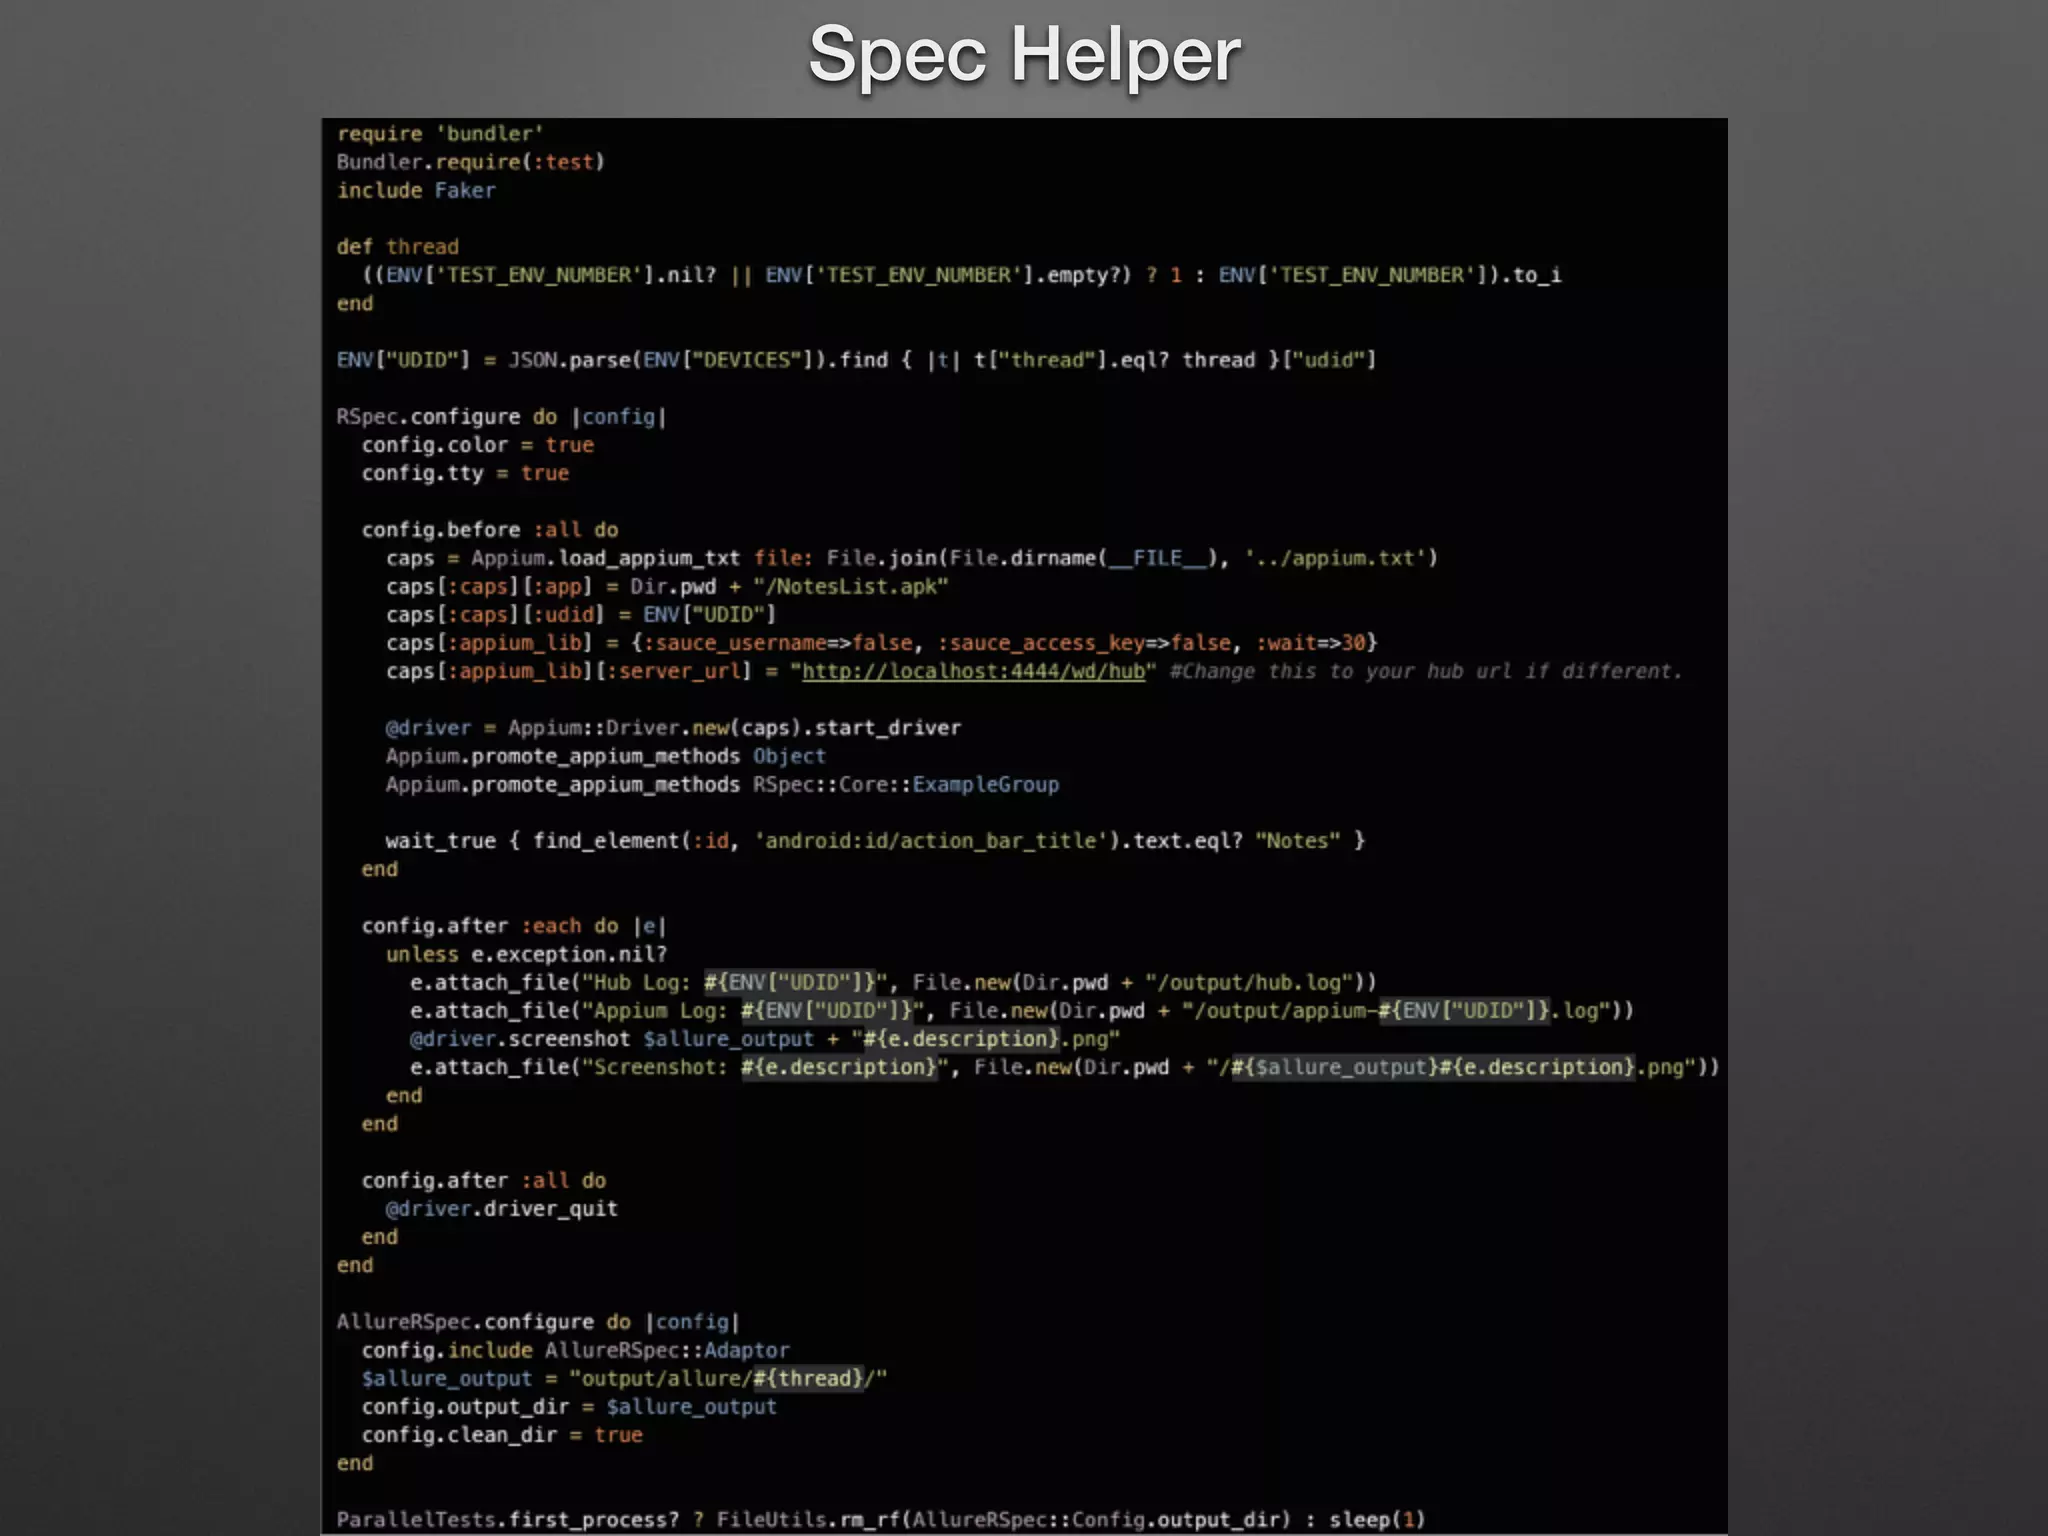
Task: Click the TEST_ENV_NUMBER ternary code line
Action: pyautogui.click(x=961, y=275)
